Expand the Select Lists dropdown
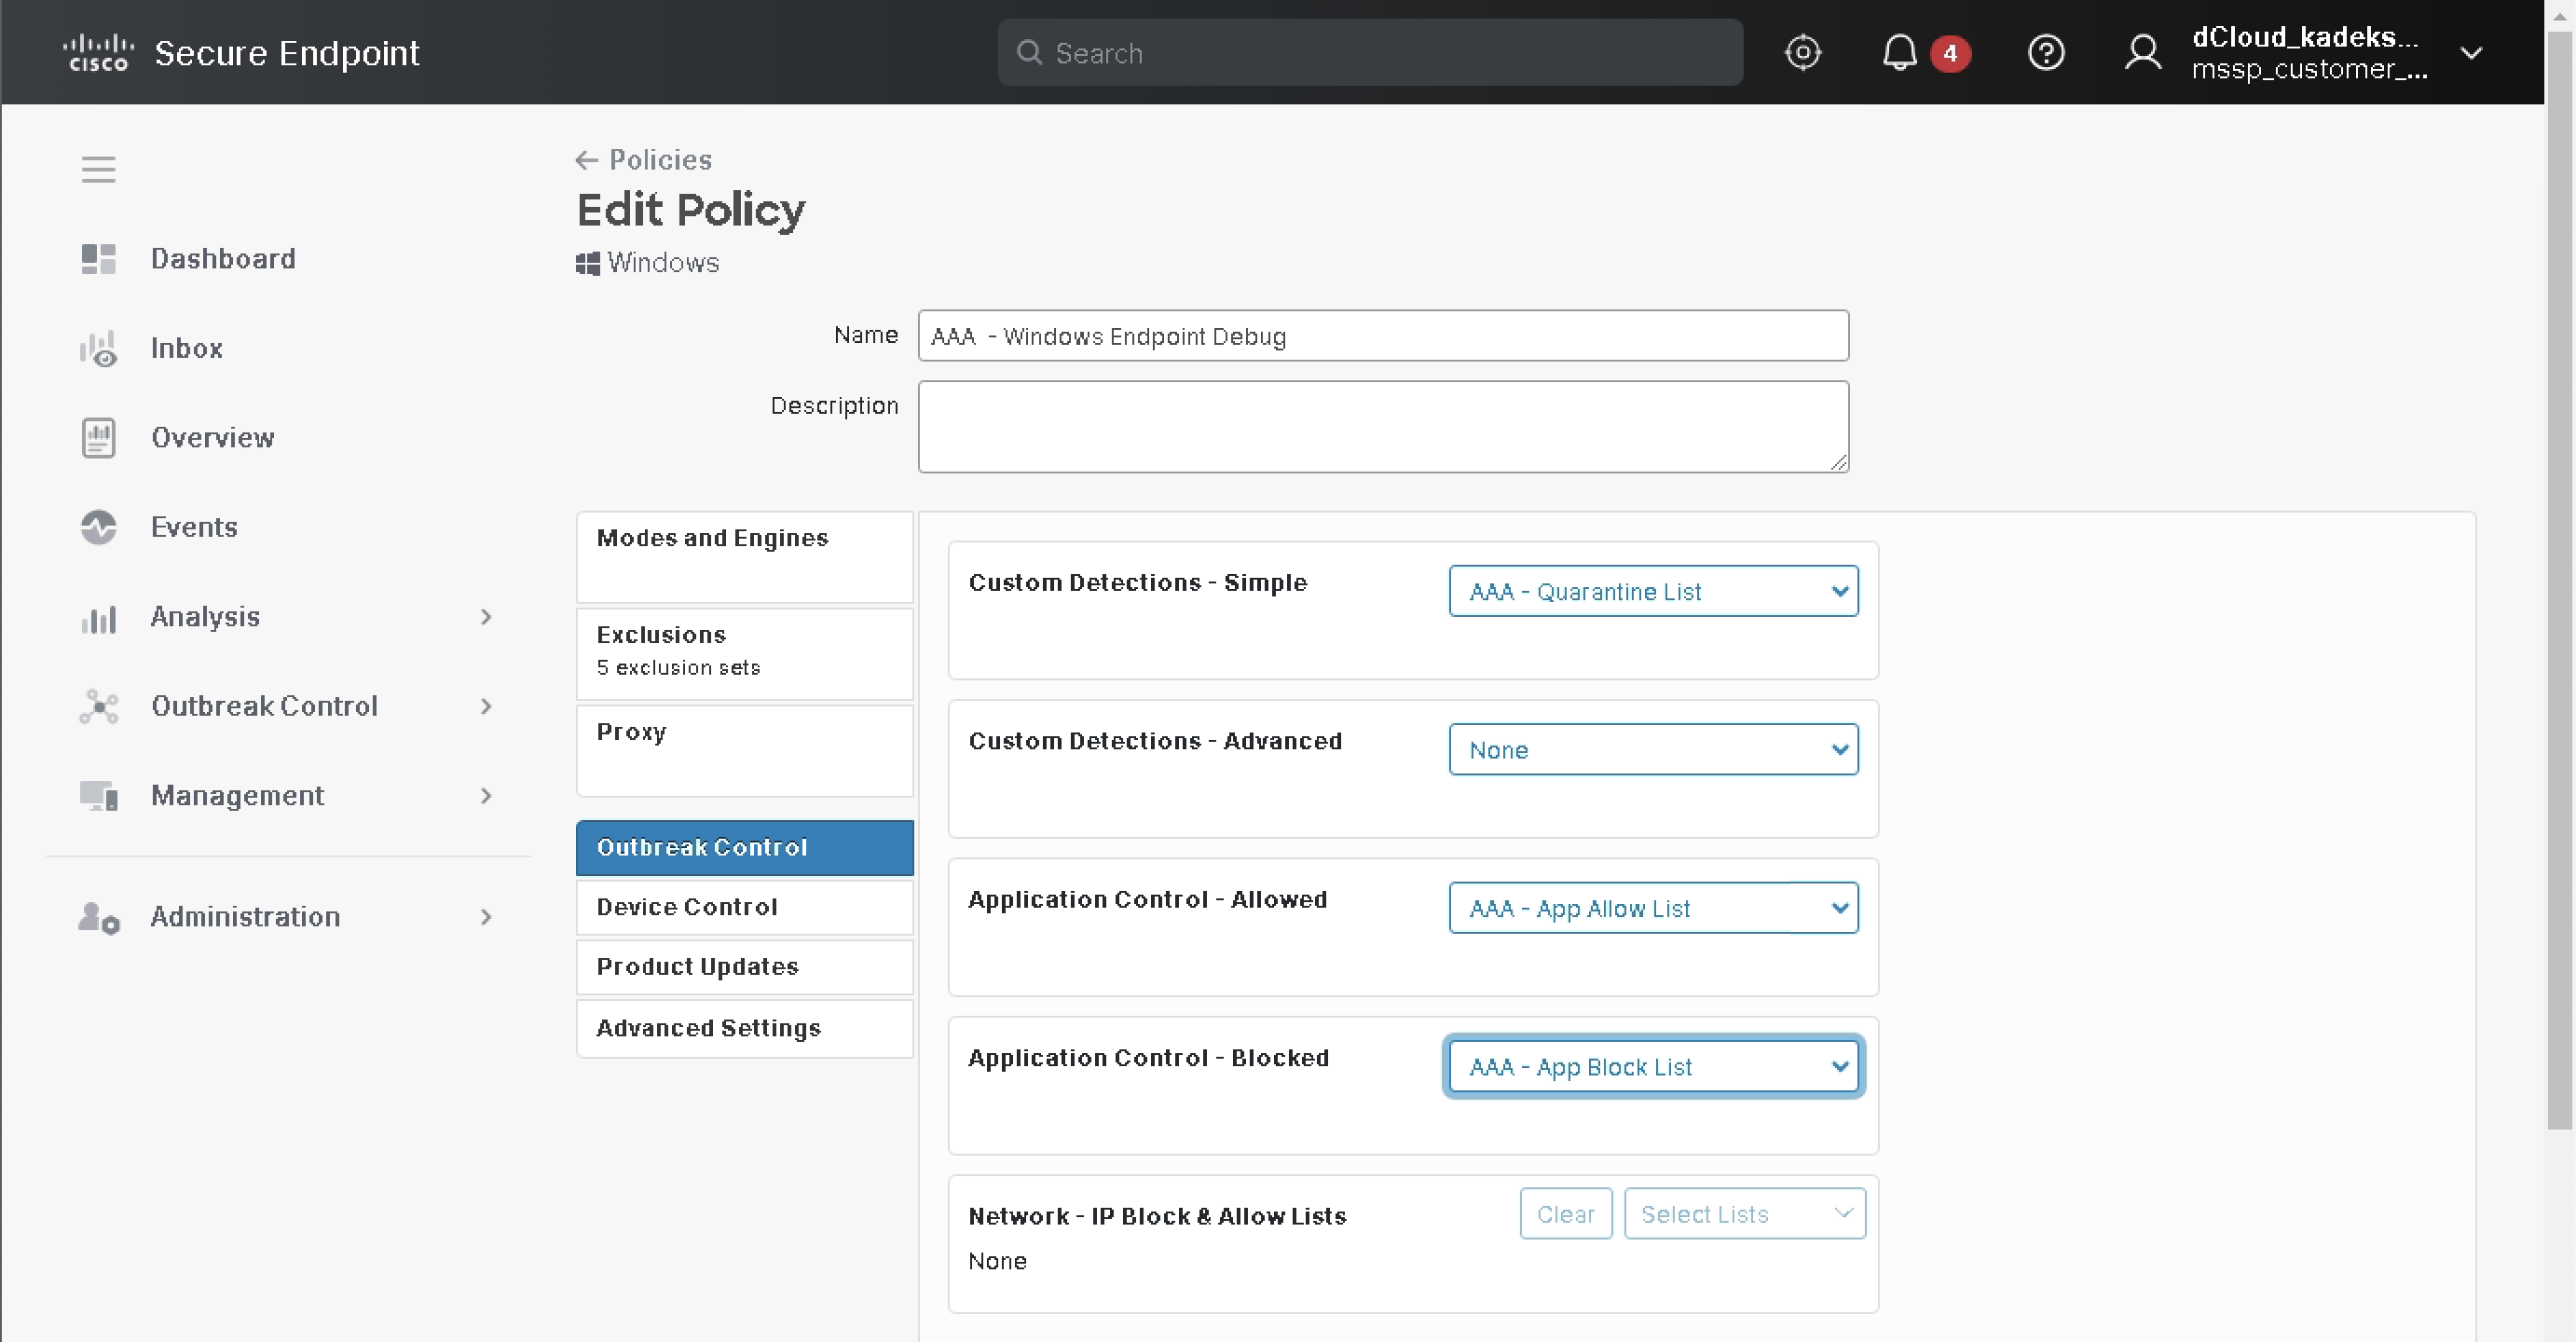Screen dimensions: 2576x1342 (1743, 1214)
